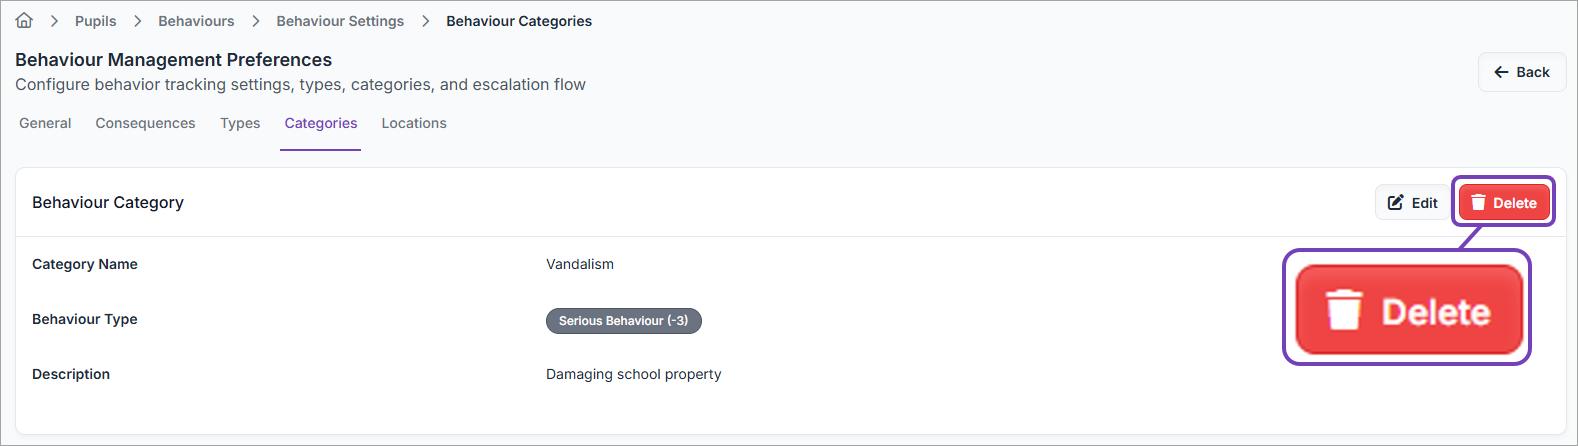Click the left arrow icon on Back
Screen dimensions: 1578x446
pos(1501,72)
